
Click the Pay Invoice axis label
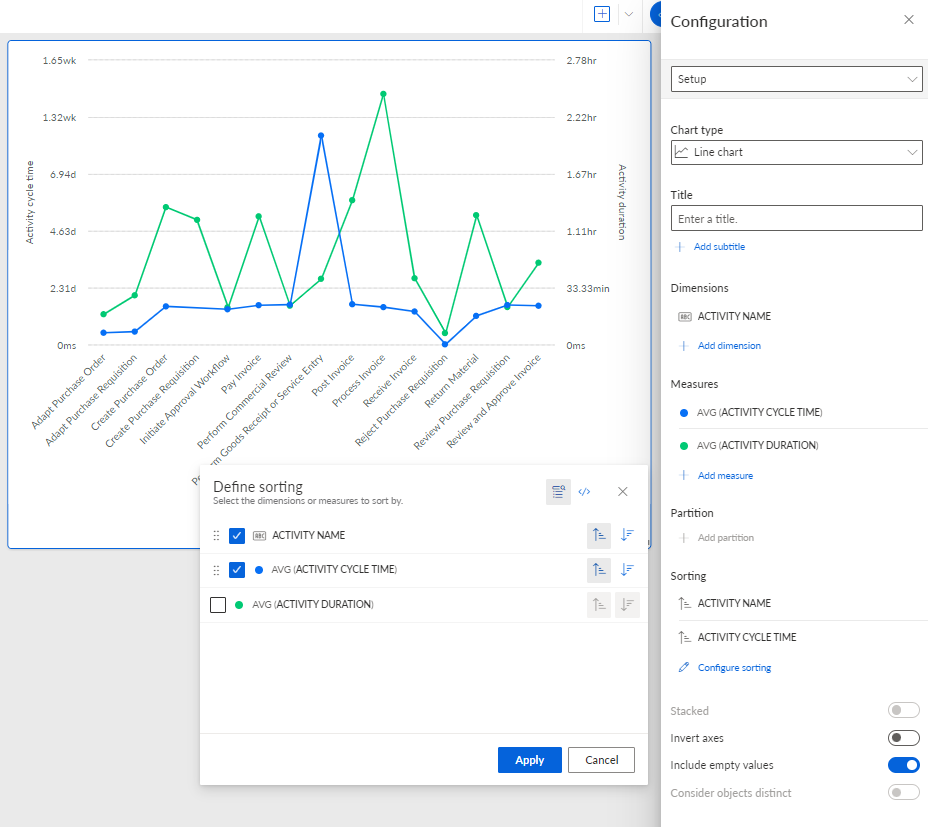click(241, 374)
